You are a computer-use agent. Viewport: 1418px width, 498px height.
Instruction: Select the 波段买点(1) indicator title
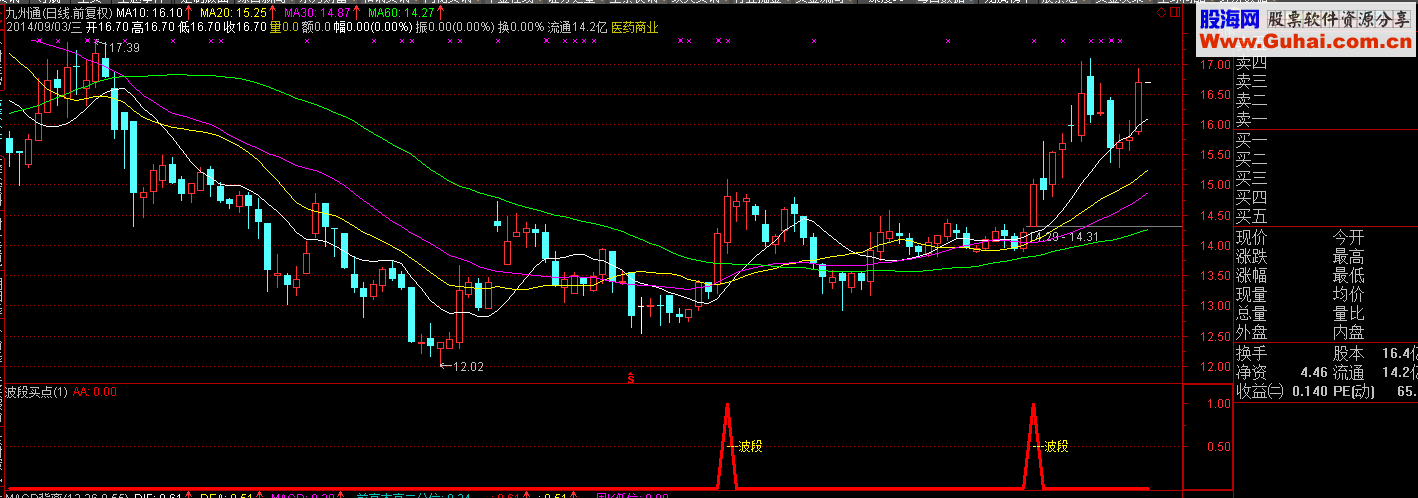(36, 392)
